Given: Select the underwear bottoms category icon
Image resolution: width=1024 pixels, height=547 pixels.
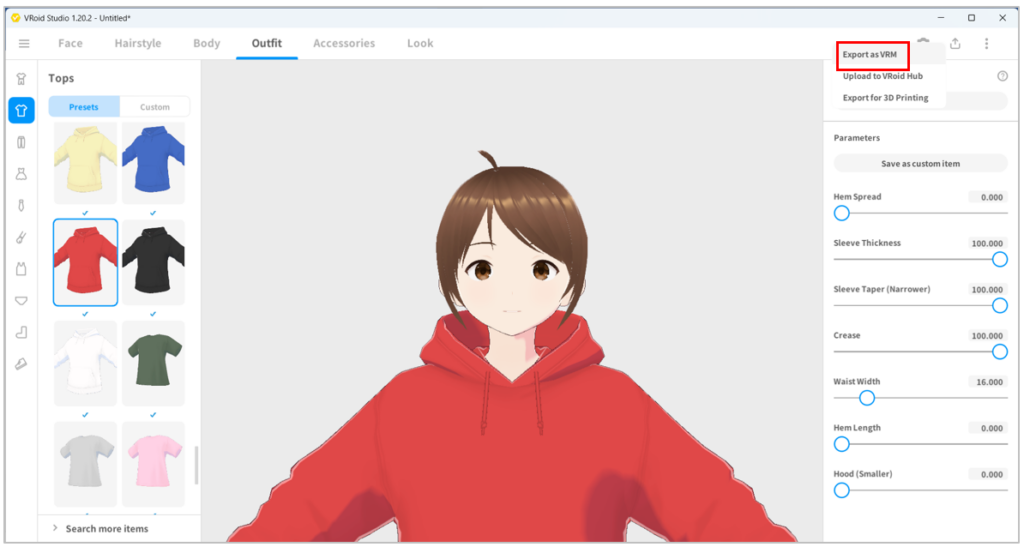Looking at the screenshot, I should [x=21, y=300].
